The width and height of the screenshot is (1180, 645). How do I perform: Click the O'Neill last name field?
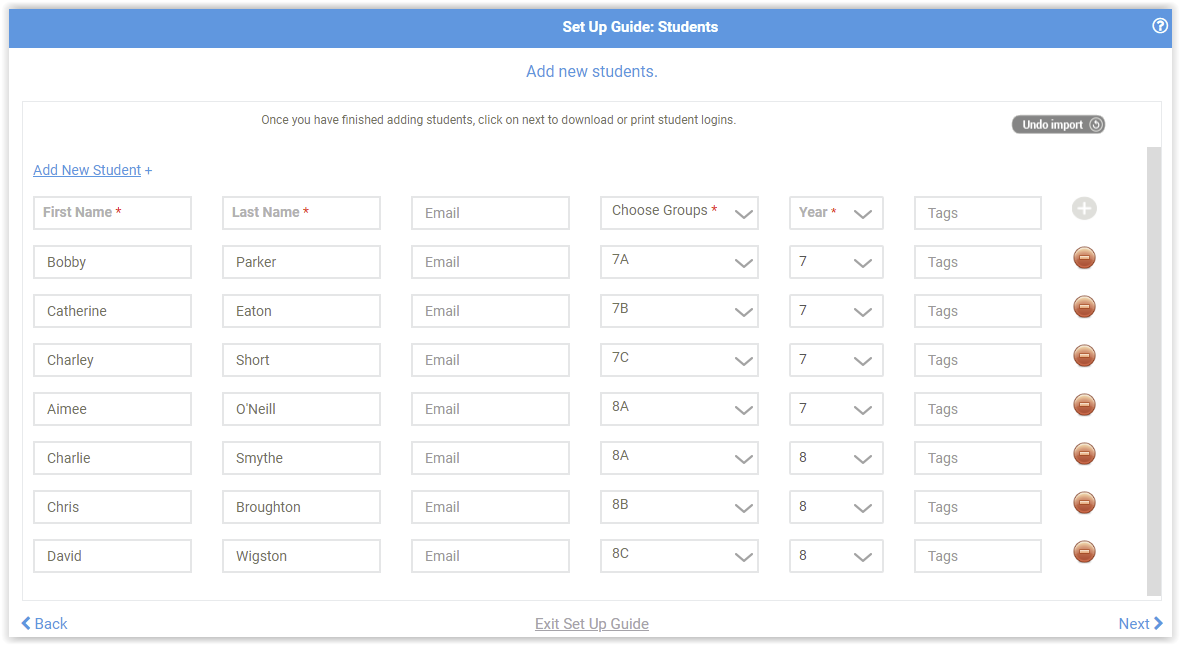pyautogui.click(x=301, y=409)
